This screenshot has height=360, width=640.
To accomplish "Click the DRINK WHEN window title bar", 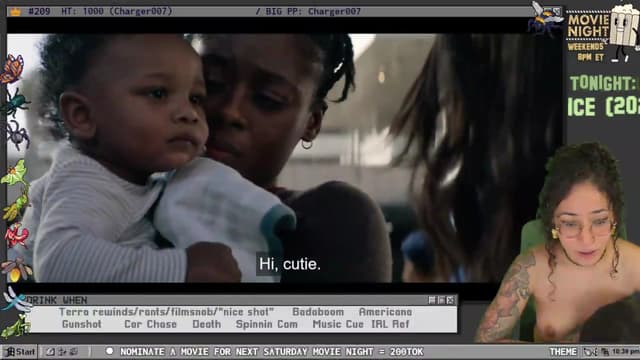I will tap(241, 300).
